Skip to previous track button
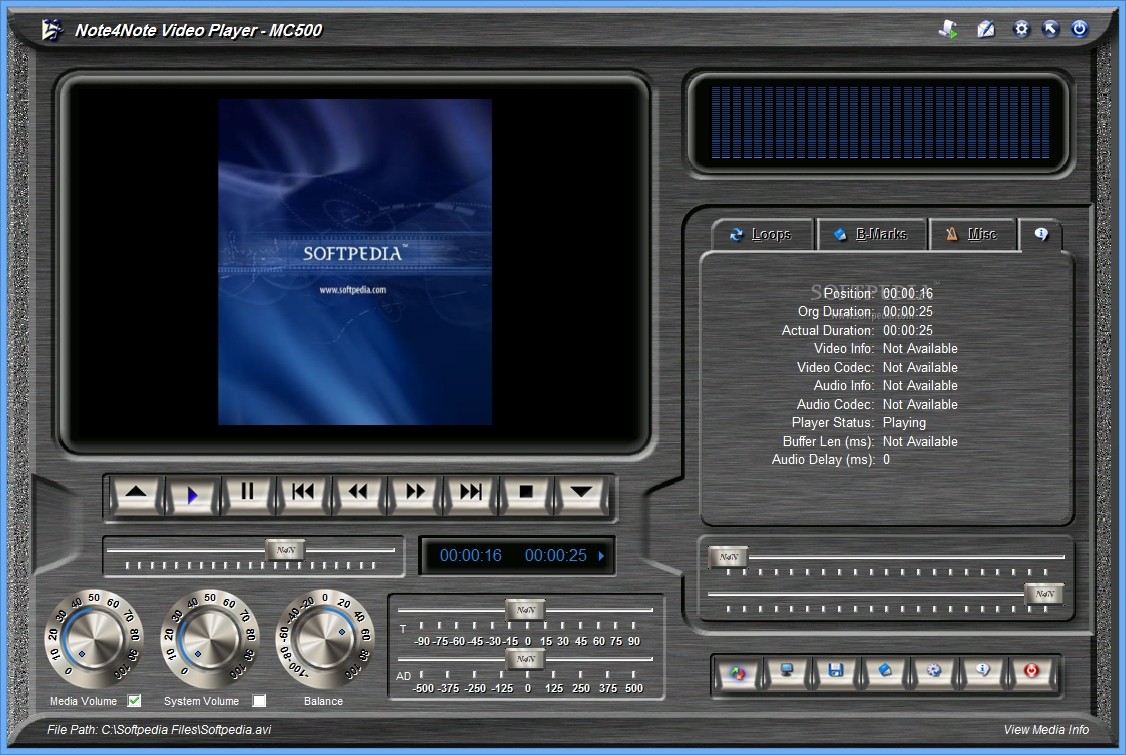The width and height of the screenshot is (1126, 755). pyautogui.click(x=303, y=494)
